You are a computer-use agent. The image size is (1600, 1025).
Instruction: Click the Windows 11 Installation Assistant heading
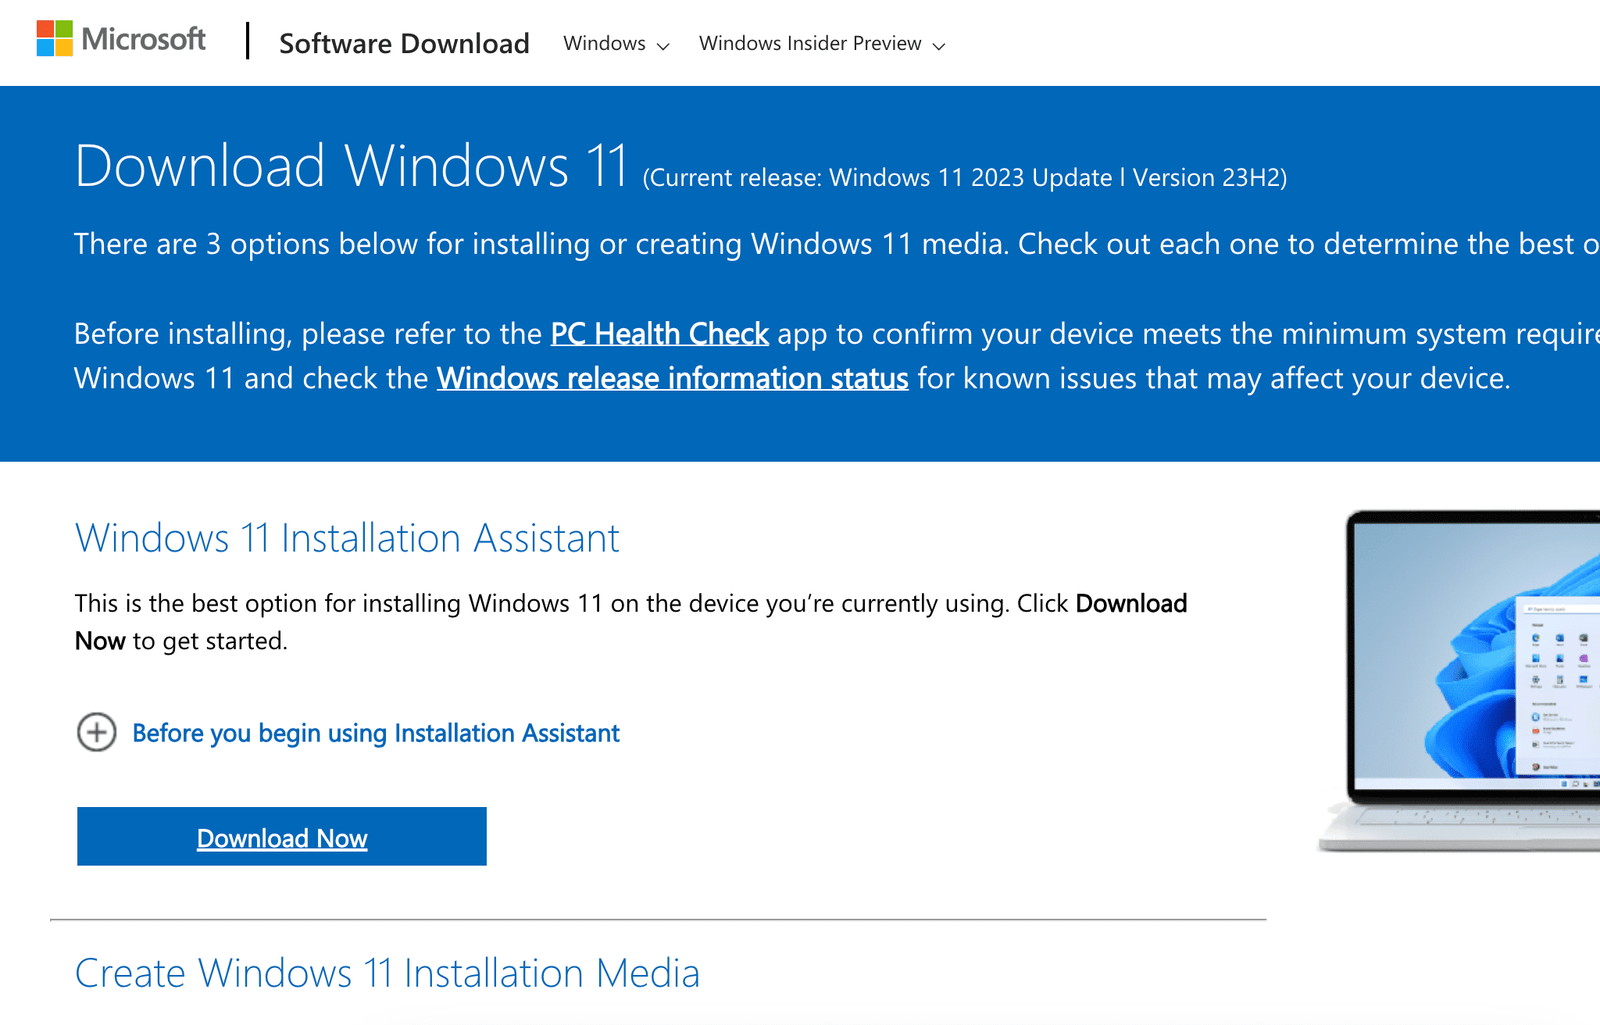tap(347, 539)
